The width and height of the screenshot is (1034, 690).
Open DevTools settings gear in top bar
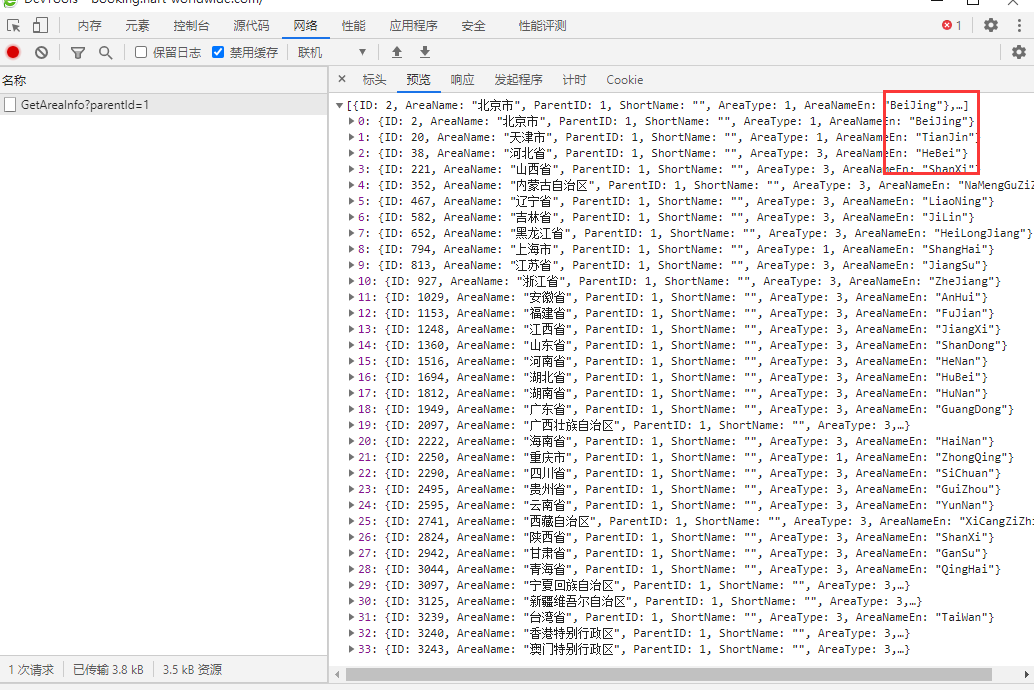tap(990, 26)
